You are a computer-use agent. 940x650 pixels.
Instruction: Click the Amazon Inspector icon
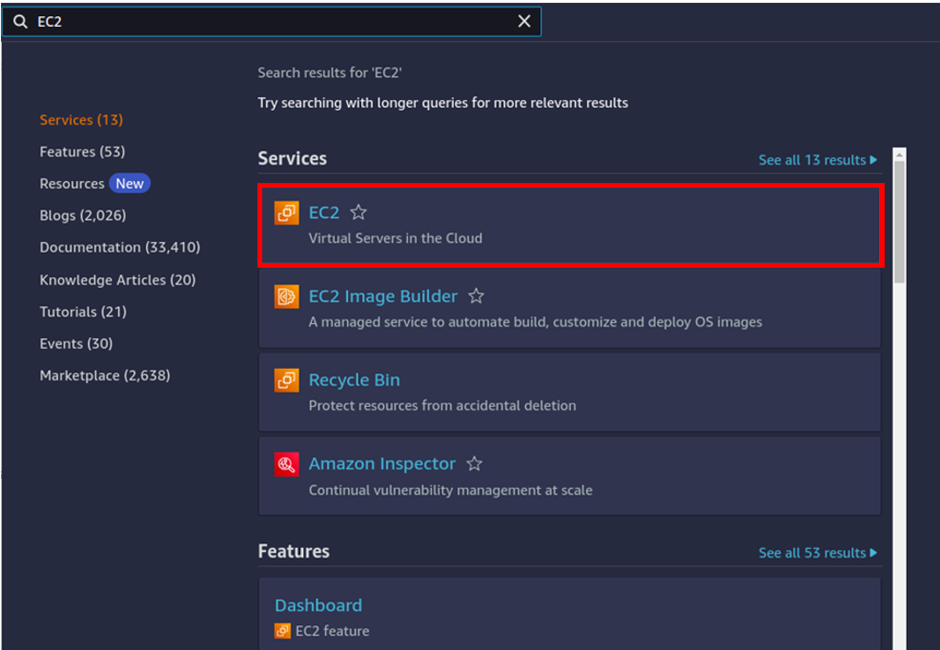point(287,464)
